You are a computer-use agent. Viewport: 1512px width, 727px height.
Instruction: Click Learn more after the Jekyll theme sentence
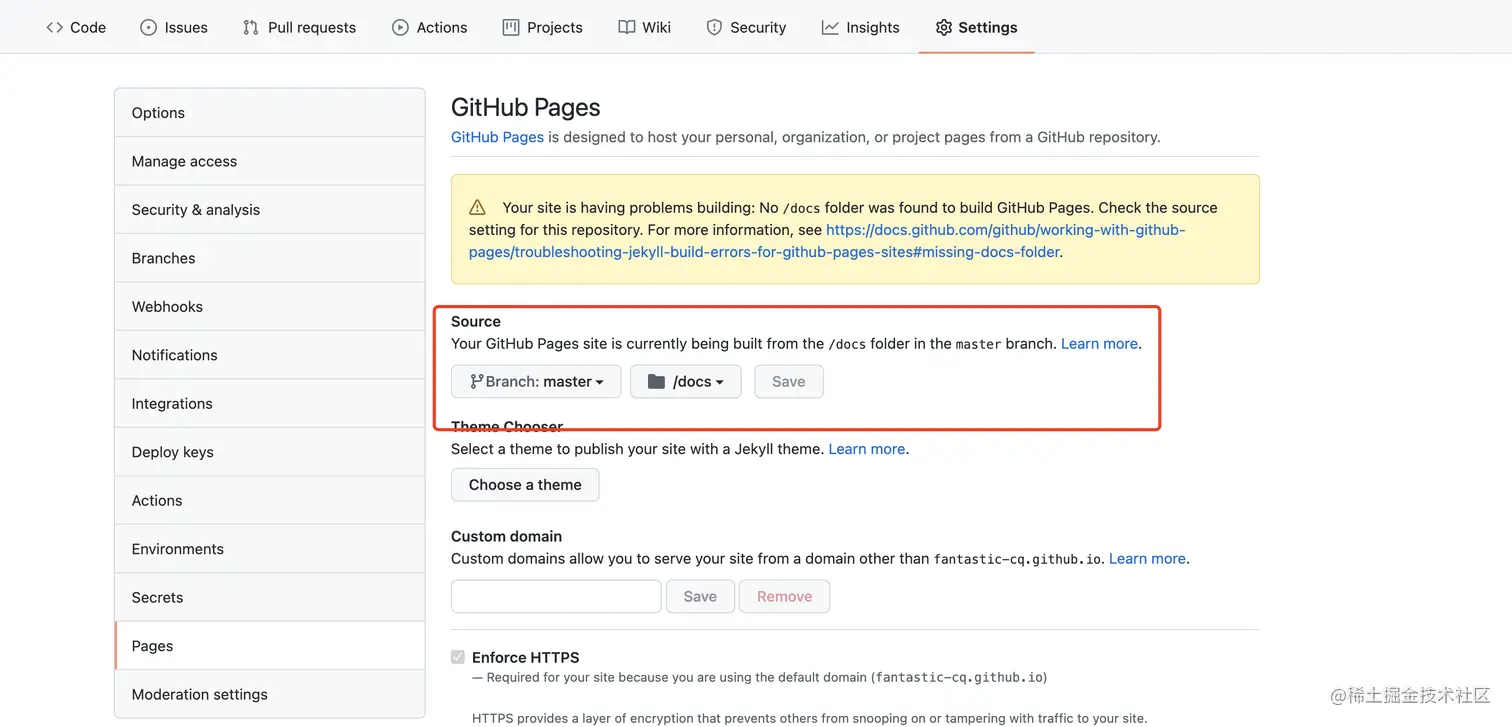click(x=867, y=449)
